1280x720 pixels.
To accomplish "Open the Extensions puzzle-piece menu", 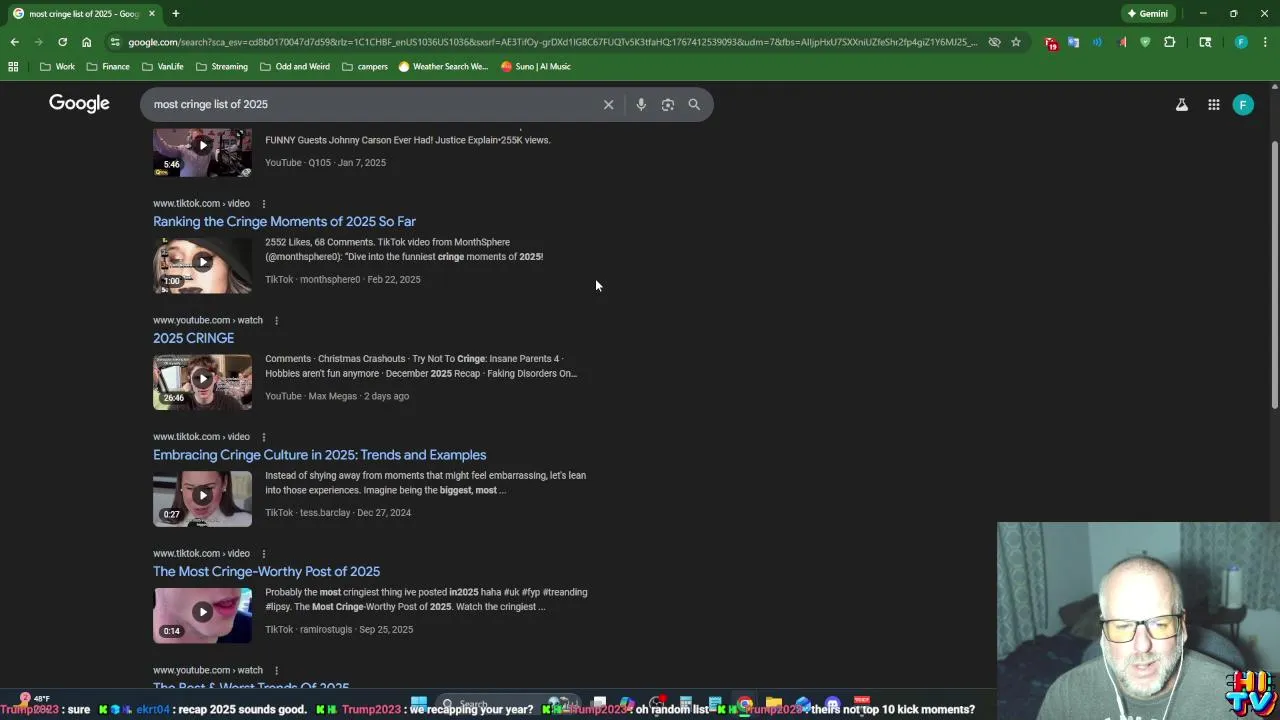I will coord(1169,42).
